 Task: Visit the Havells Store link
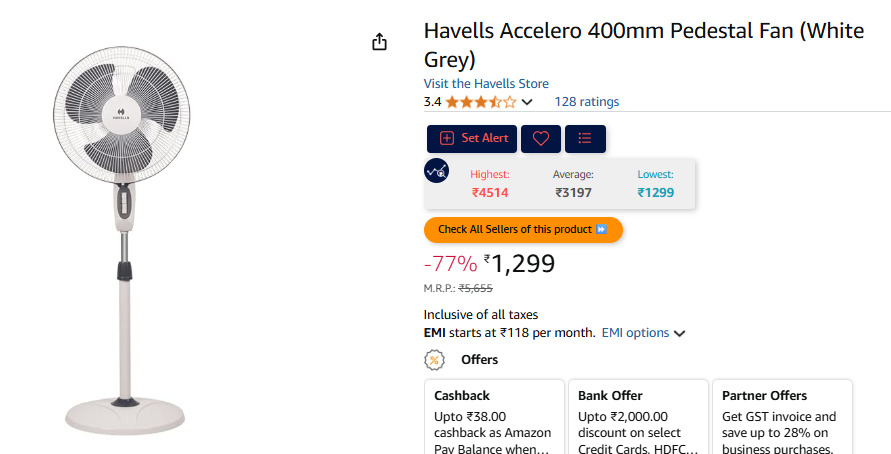point(486,84)
